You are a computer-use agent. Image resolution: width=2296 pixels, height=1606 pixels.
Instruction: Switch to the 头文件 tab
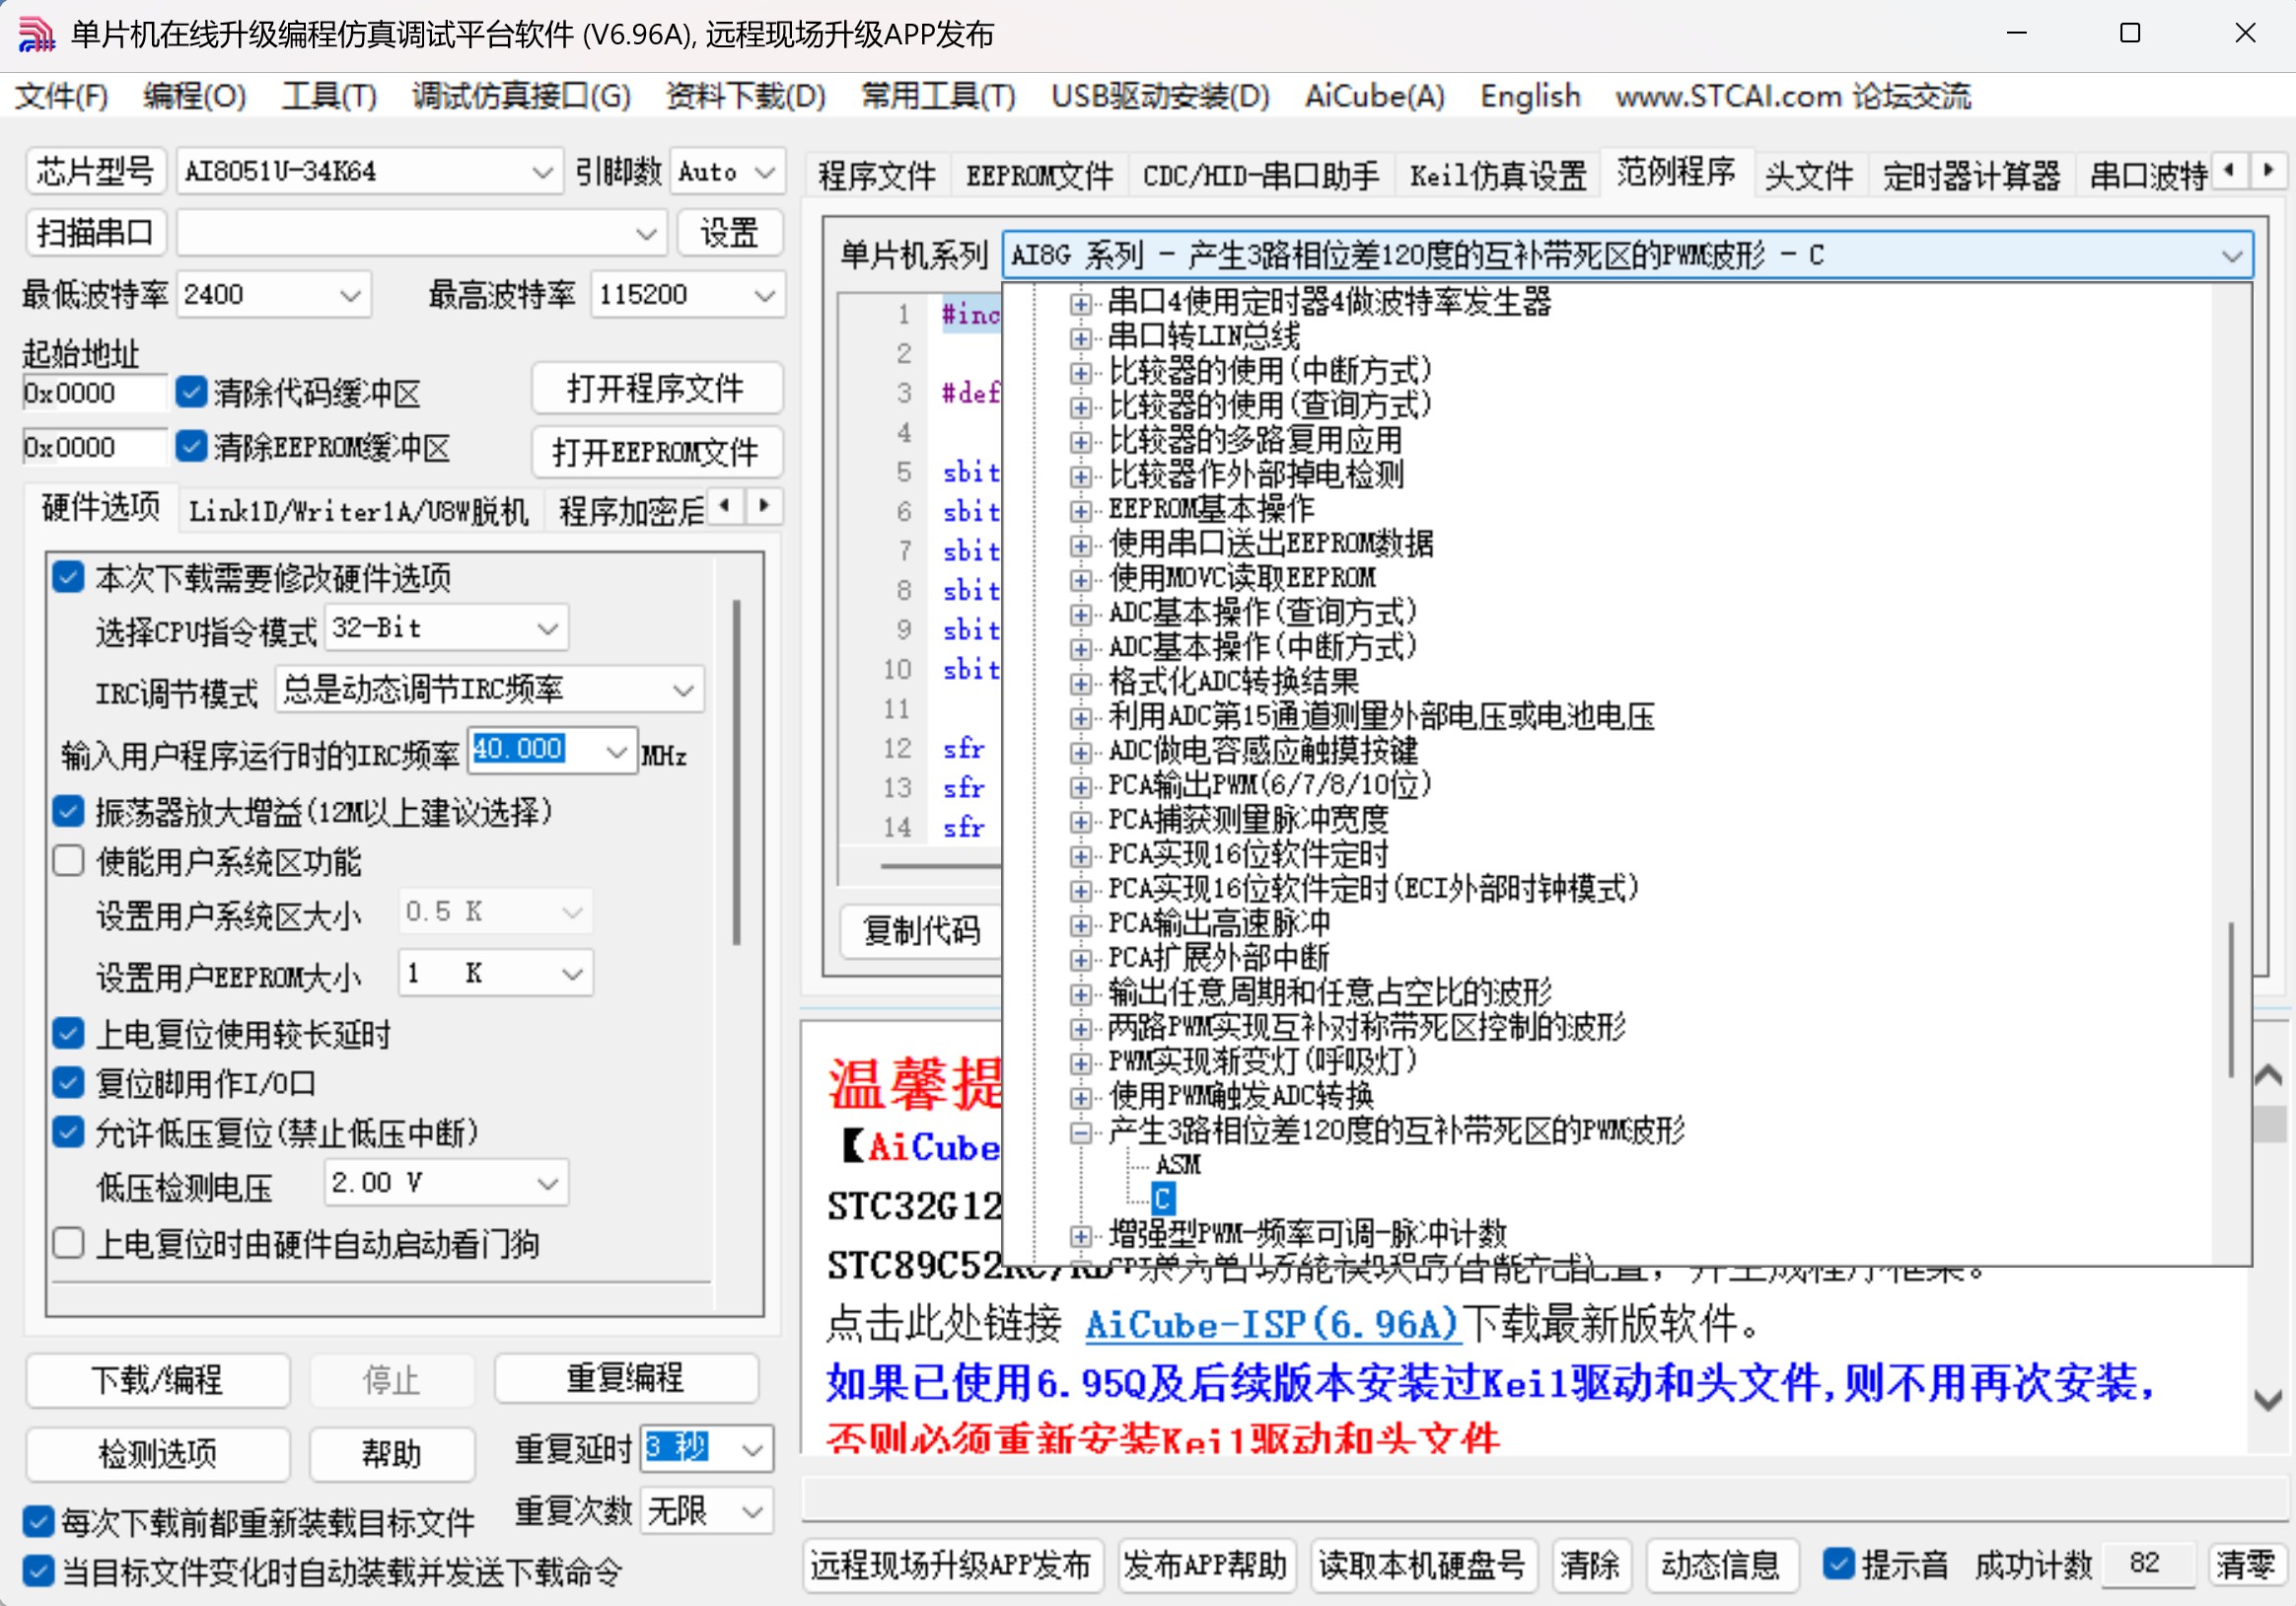[x=1808, y=175]
